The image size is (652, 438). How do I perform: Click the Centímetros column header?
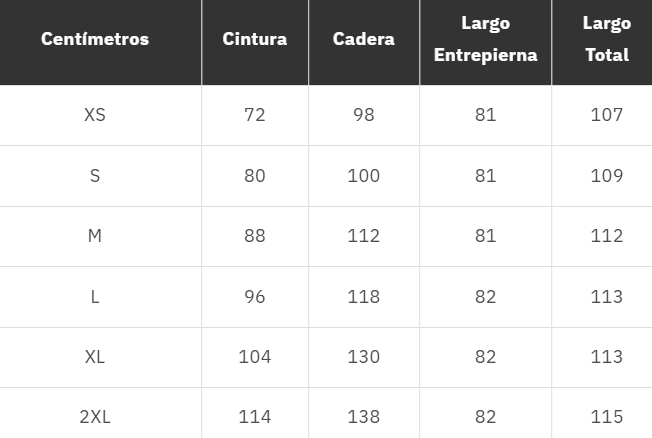95,40
